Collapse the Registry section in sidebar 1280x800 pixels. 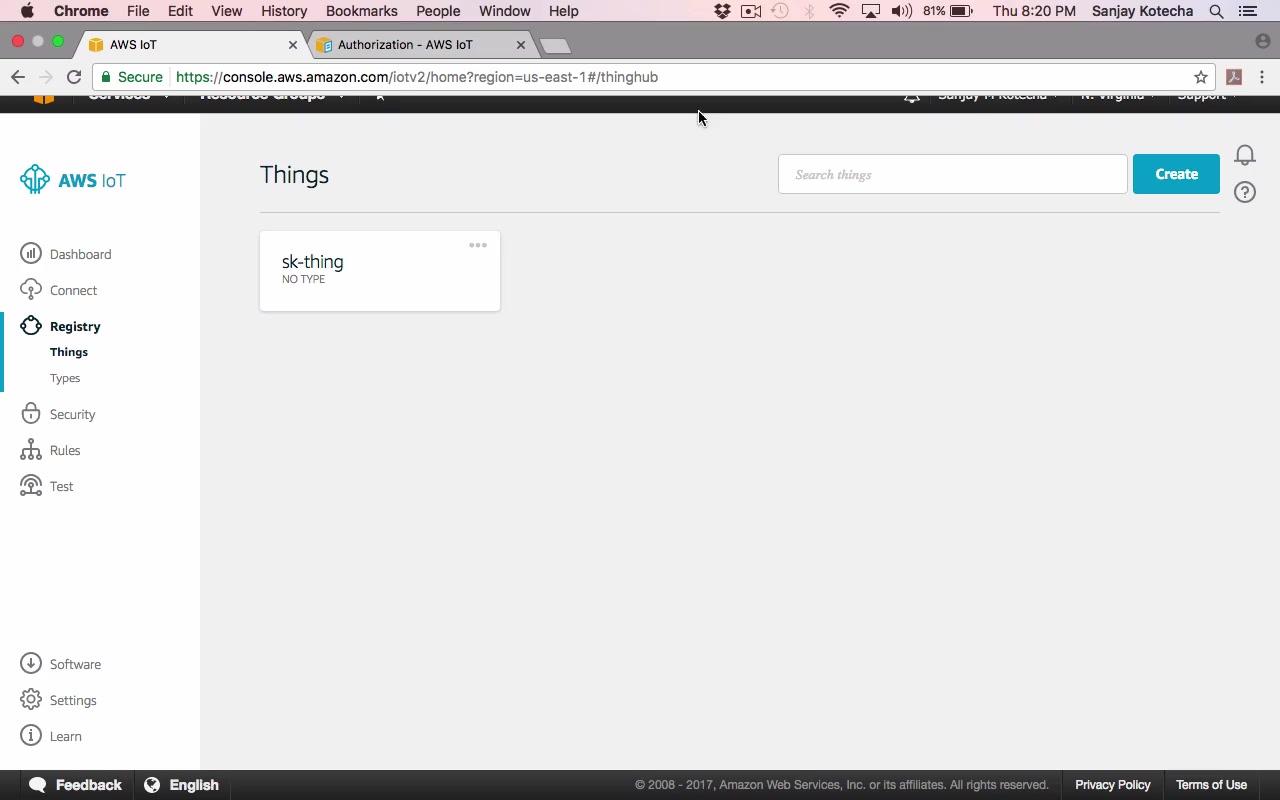[75, 326]
